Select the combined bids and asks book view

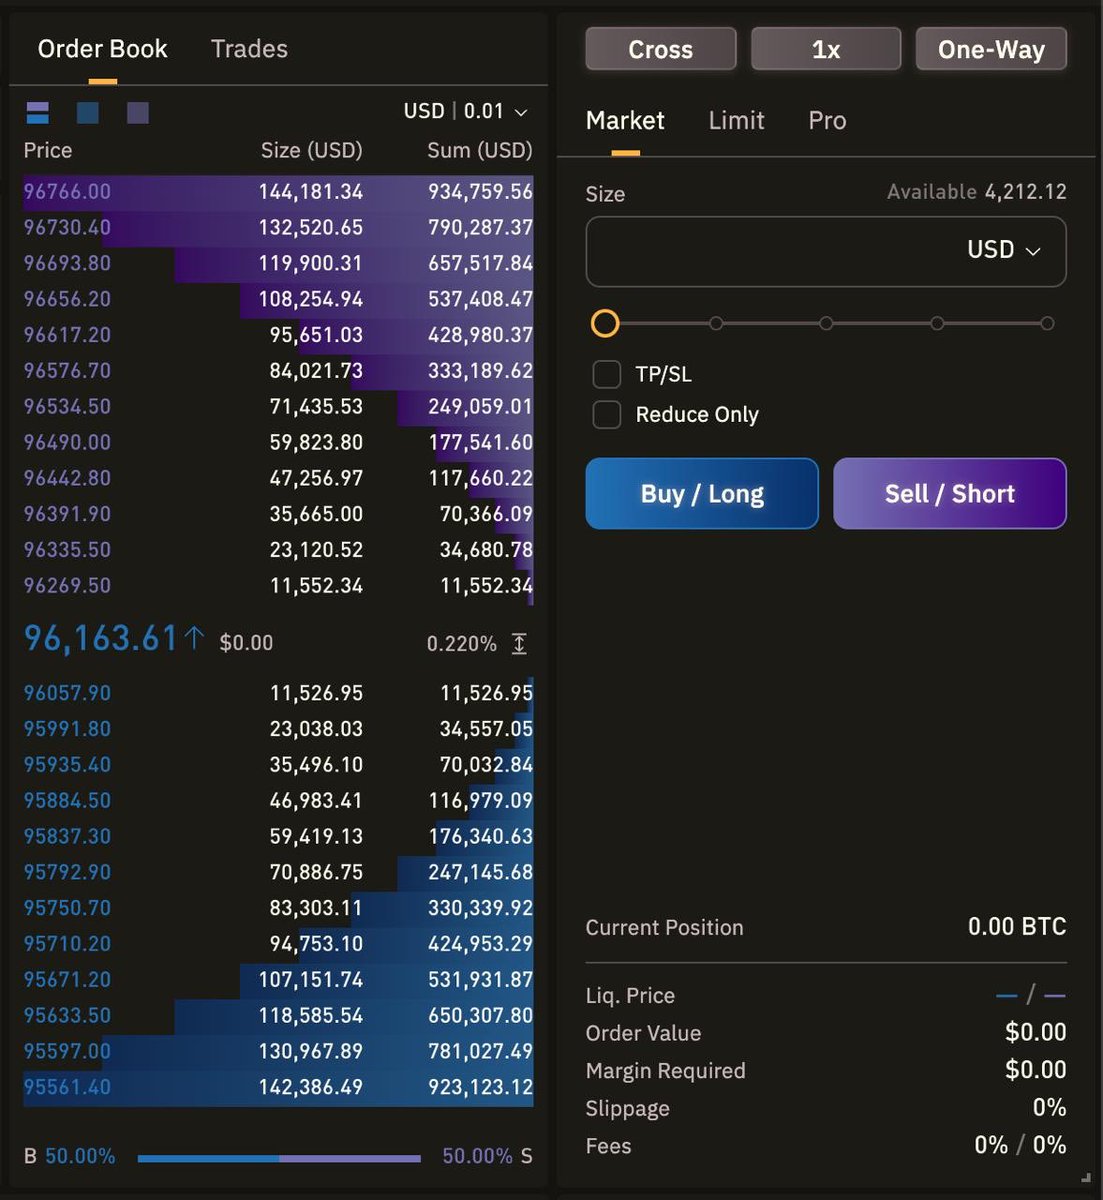(38, 112)
